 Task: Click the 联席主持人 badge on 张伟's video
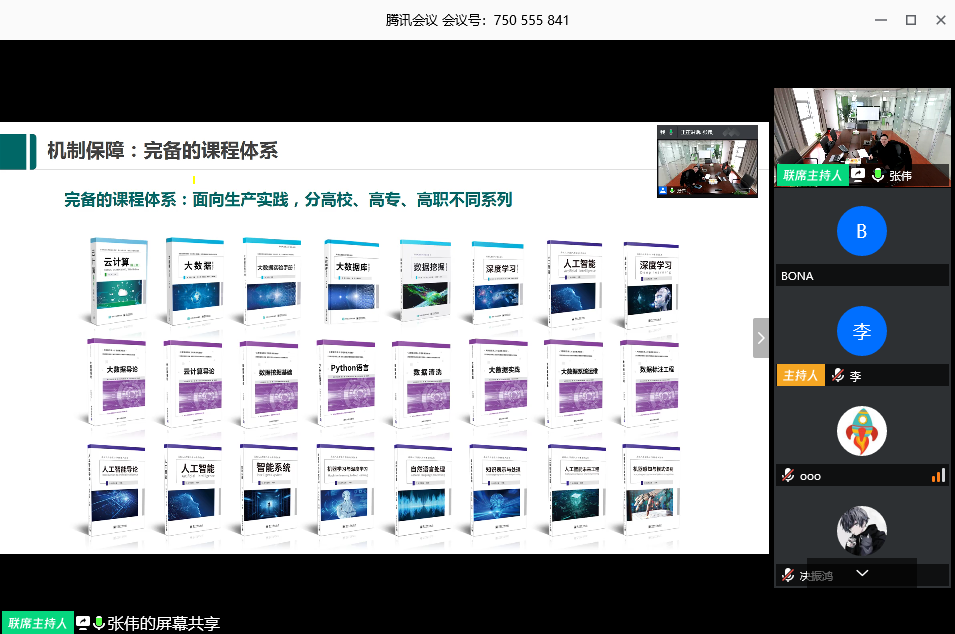tap(811, 175)
